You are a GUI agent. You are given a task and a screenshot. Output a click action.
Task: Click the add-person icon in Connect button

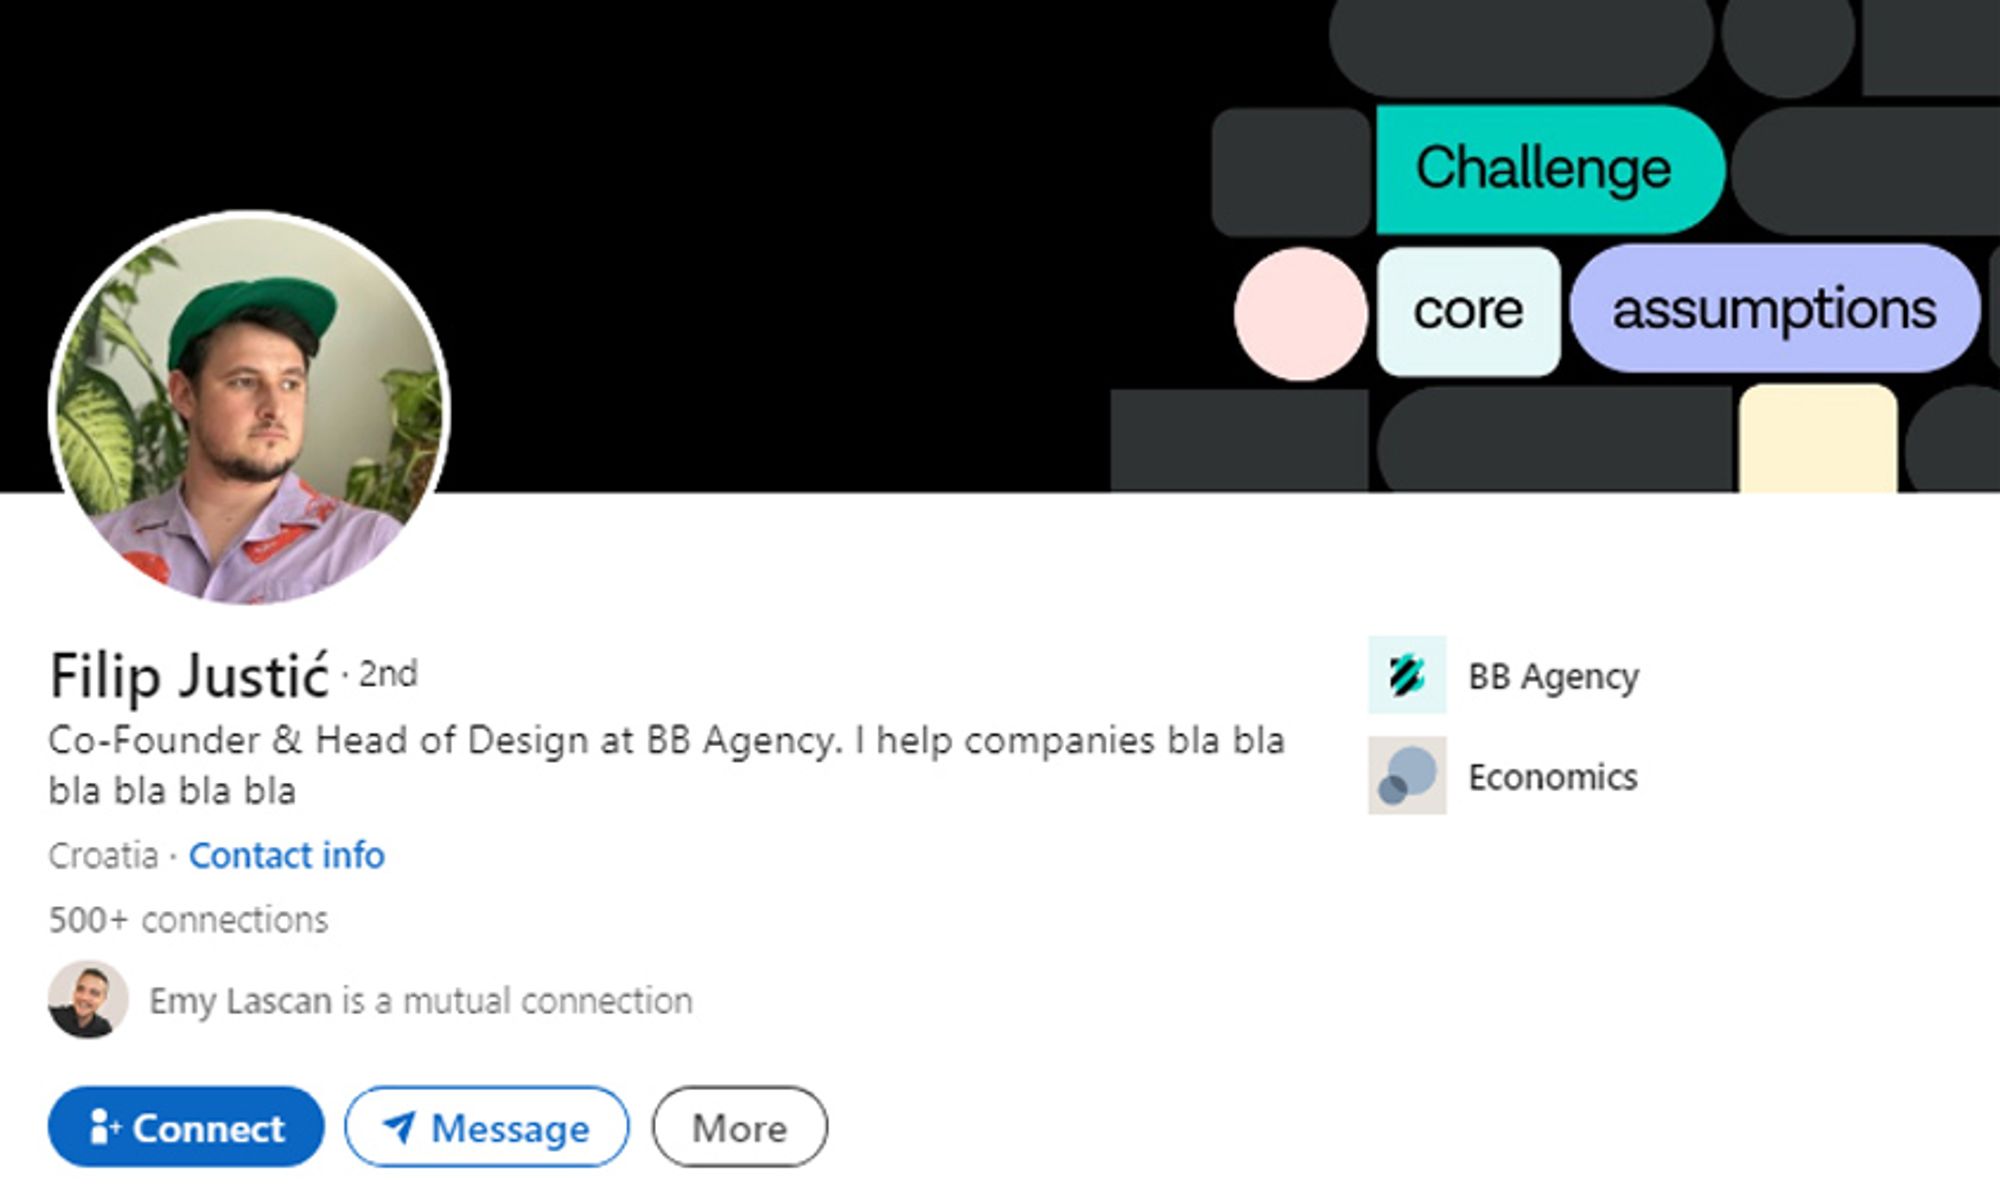(x=104, y=1127)
